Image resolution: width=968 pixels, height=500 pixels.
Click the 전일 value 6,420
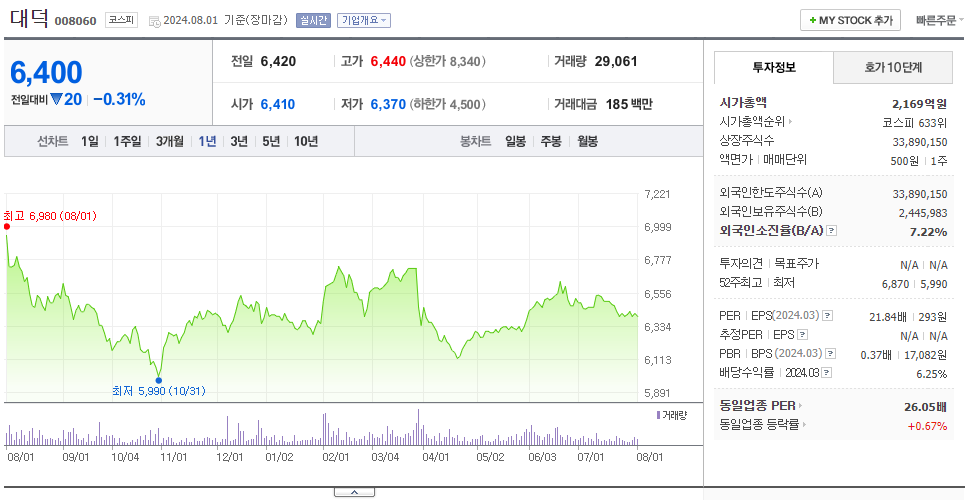click(x=278, y=61)
